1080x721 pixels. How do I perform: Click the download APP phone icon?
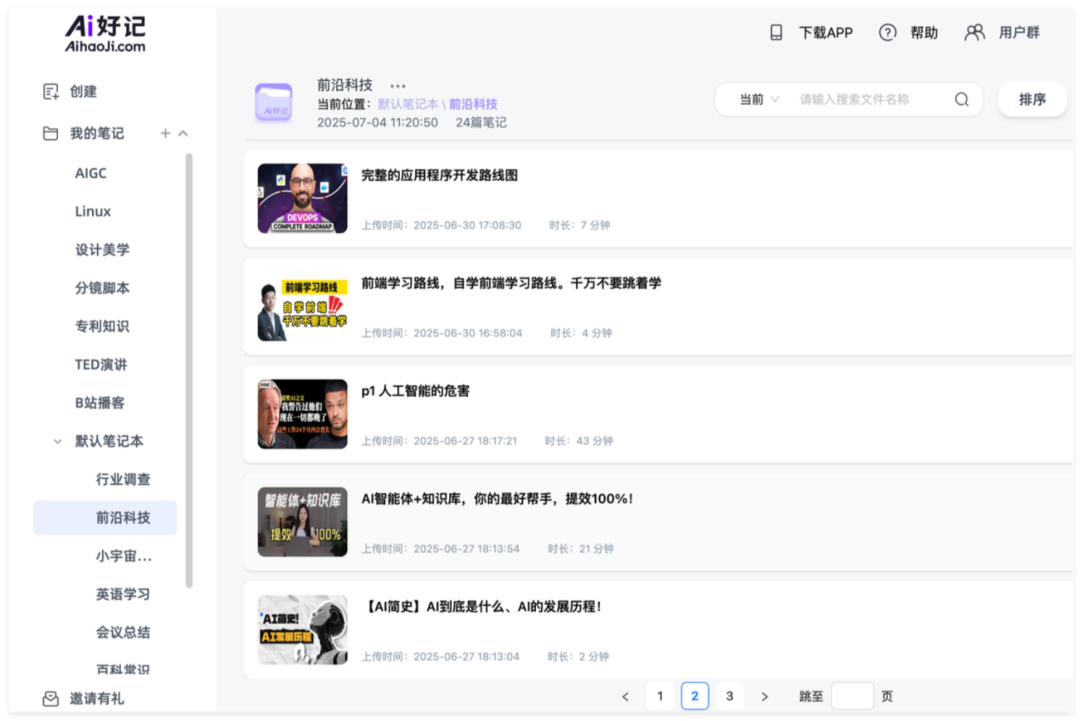click(x=776, y=33)
